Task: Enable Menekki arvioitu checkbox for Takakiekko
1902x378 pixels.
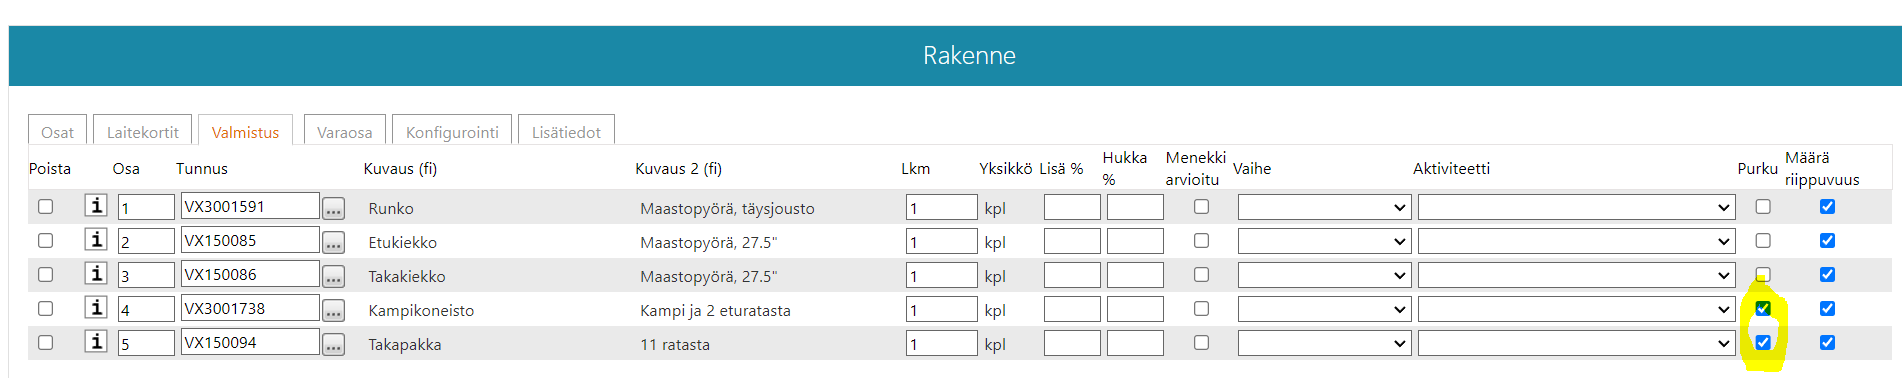Action: pos(1201,275)
